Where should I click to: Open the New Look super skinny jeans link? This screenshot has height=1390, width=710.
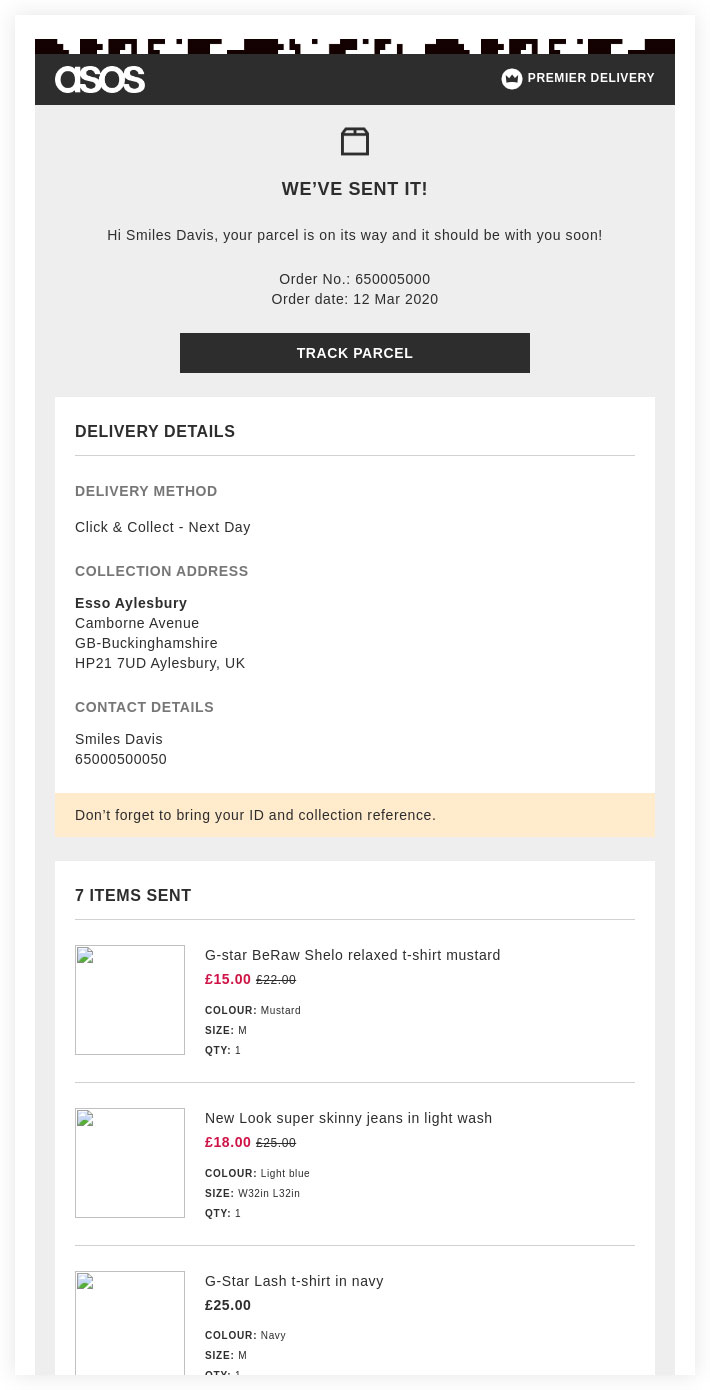coord(348,1118)
